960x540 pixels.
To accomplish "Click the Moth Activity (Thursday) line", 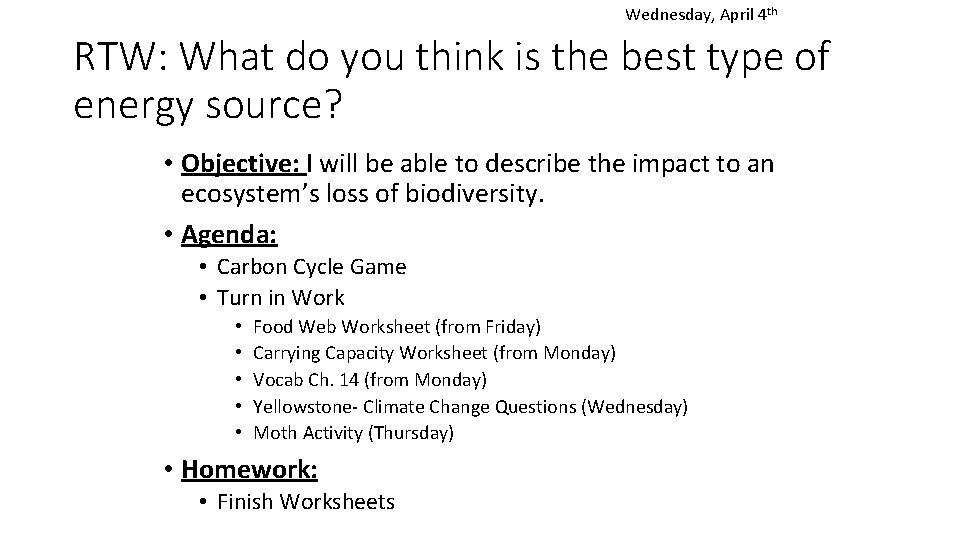I will coord(353,433).
